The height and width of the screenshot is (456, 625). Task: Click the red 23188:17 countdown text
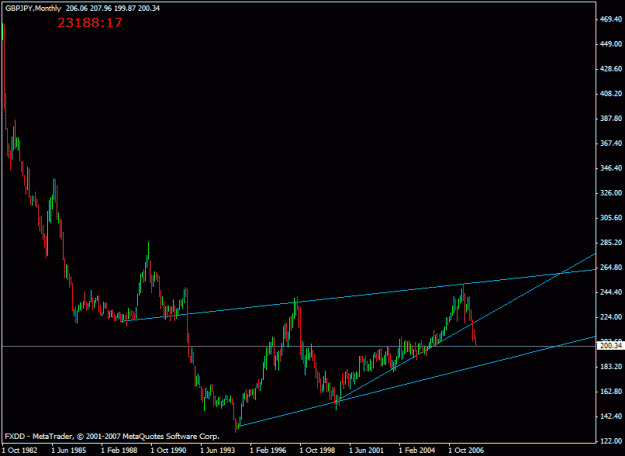89,23
